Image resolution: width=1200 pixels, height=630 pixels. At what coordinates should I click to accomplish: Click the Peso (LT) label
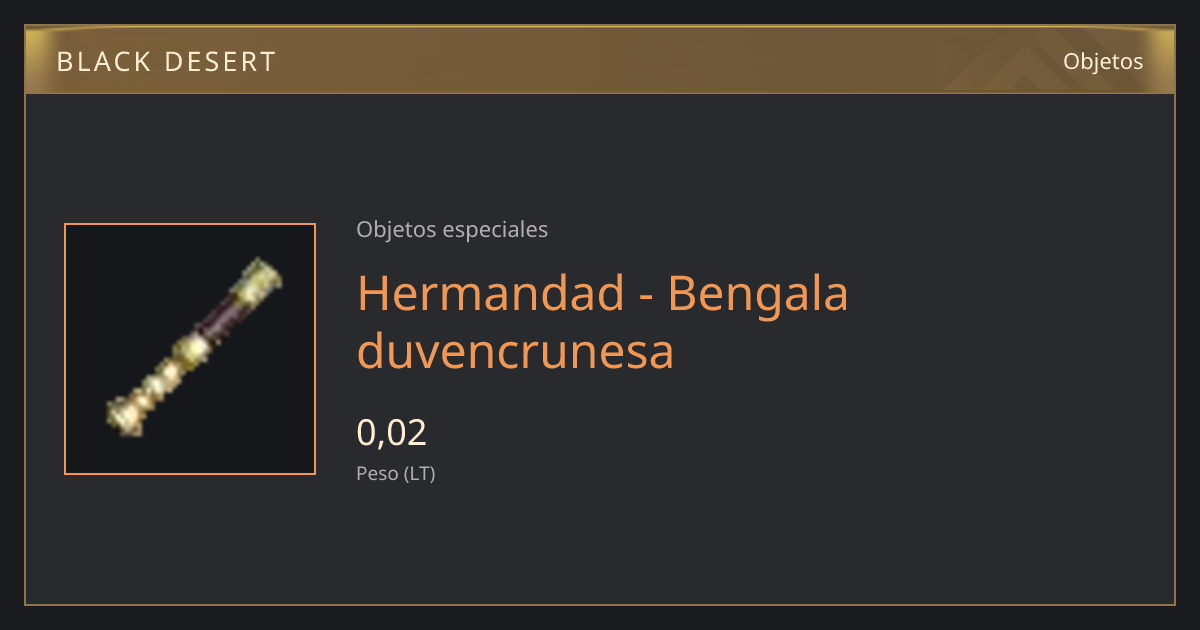coord(396,474)
